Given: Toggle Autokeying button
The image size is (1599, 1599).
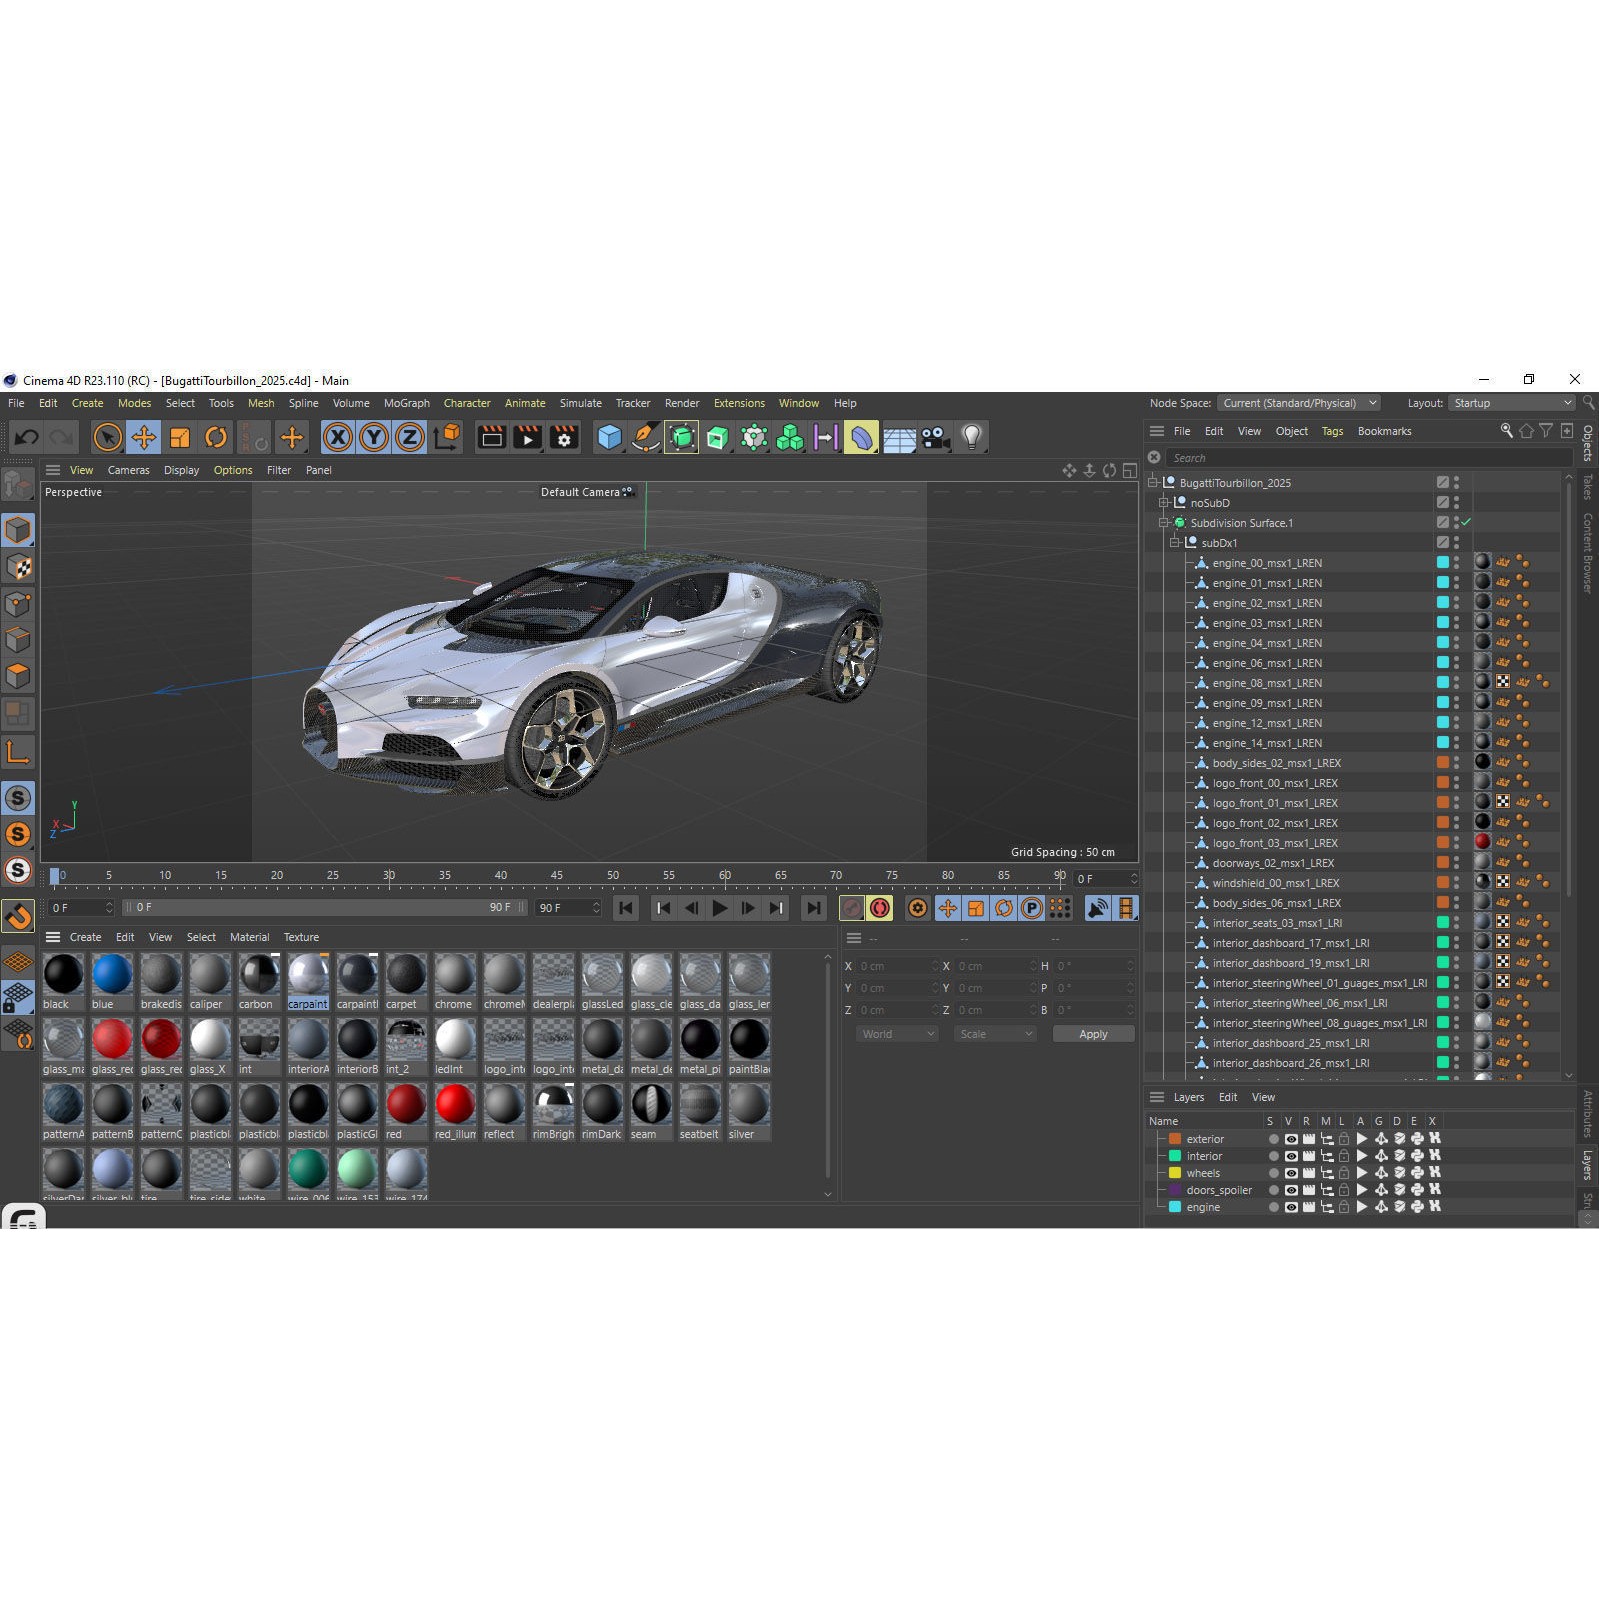Looking at the screenshot, I should [880, 908].
